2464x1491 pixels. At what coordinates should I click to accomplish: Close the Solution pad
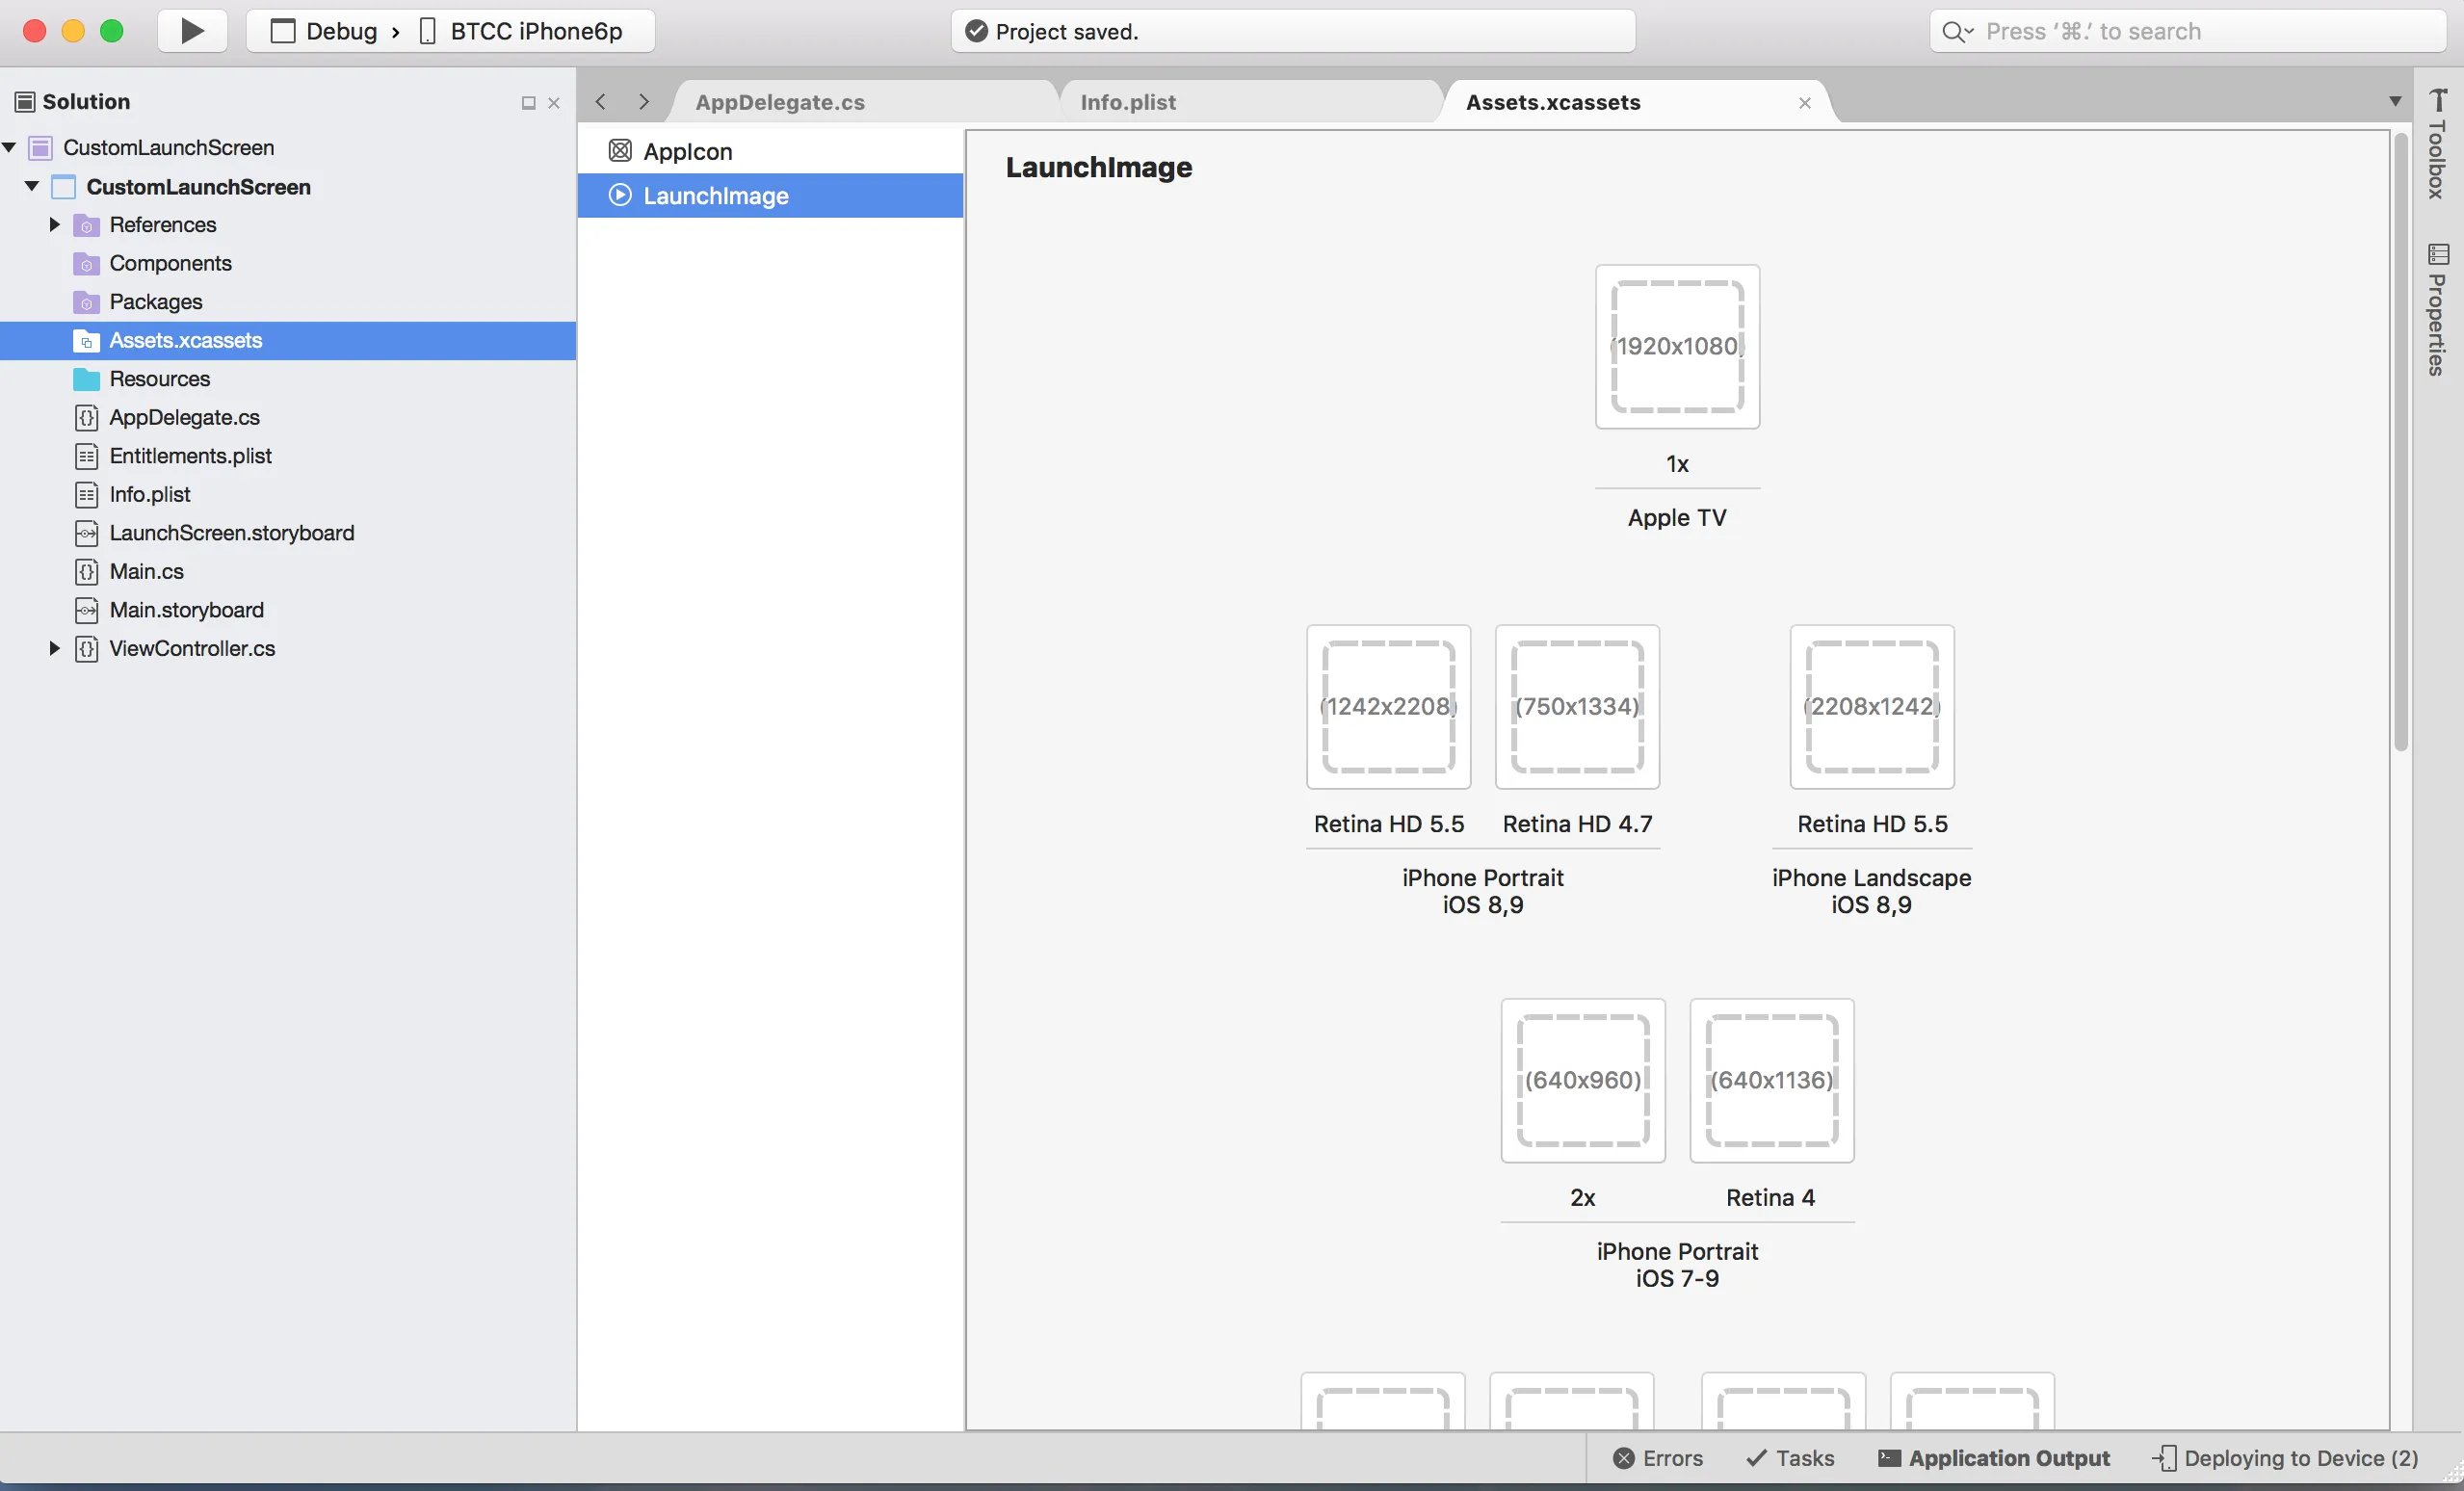tap(553, 103)
